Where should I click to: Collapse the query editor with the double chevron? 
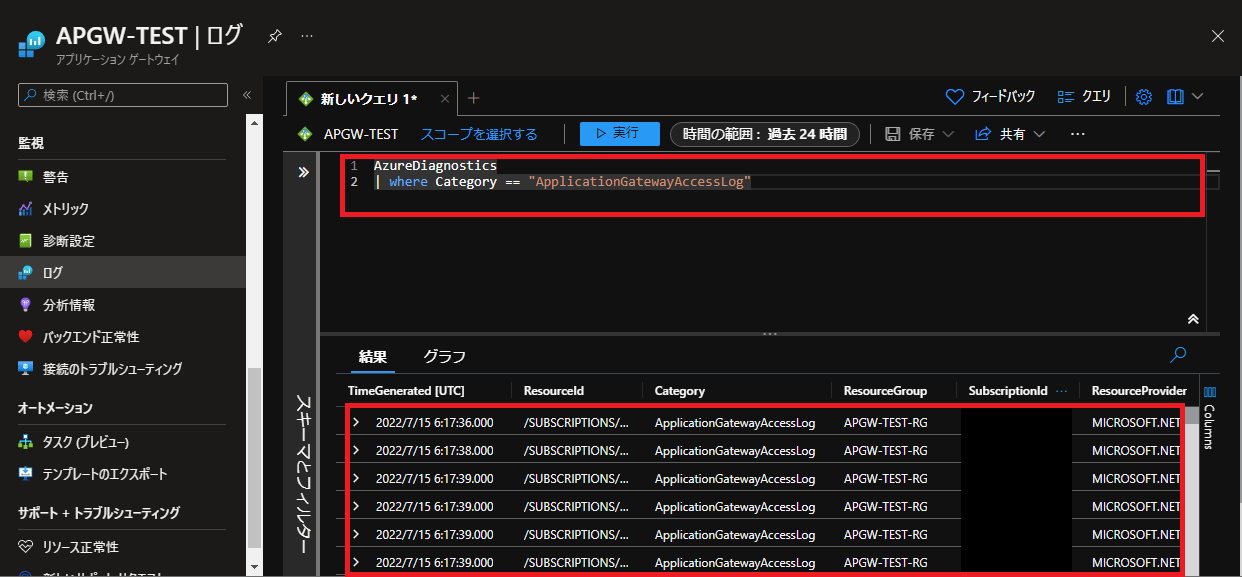(x=1193, y=319)
